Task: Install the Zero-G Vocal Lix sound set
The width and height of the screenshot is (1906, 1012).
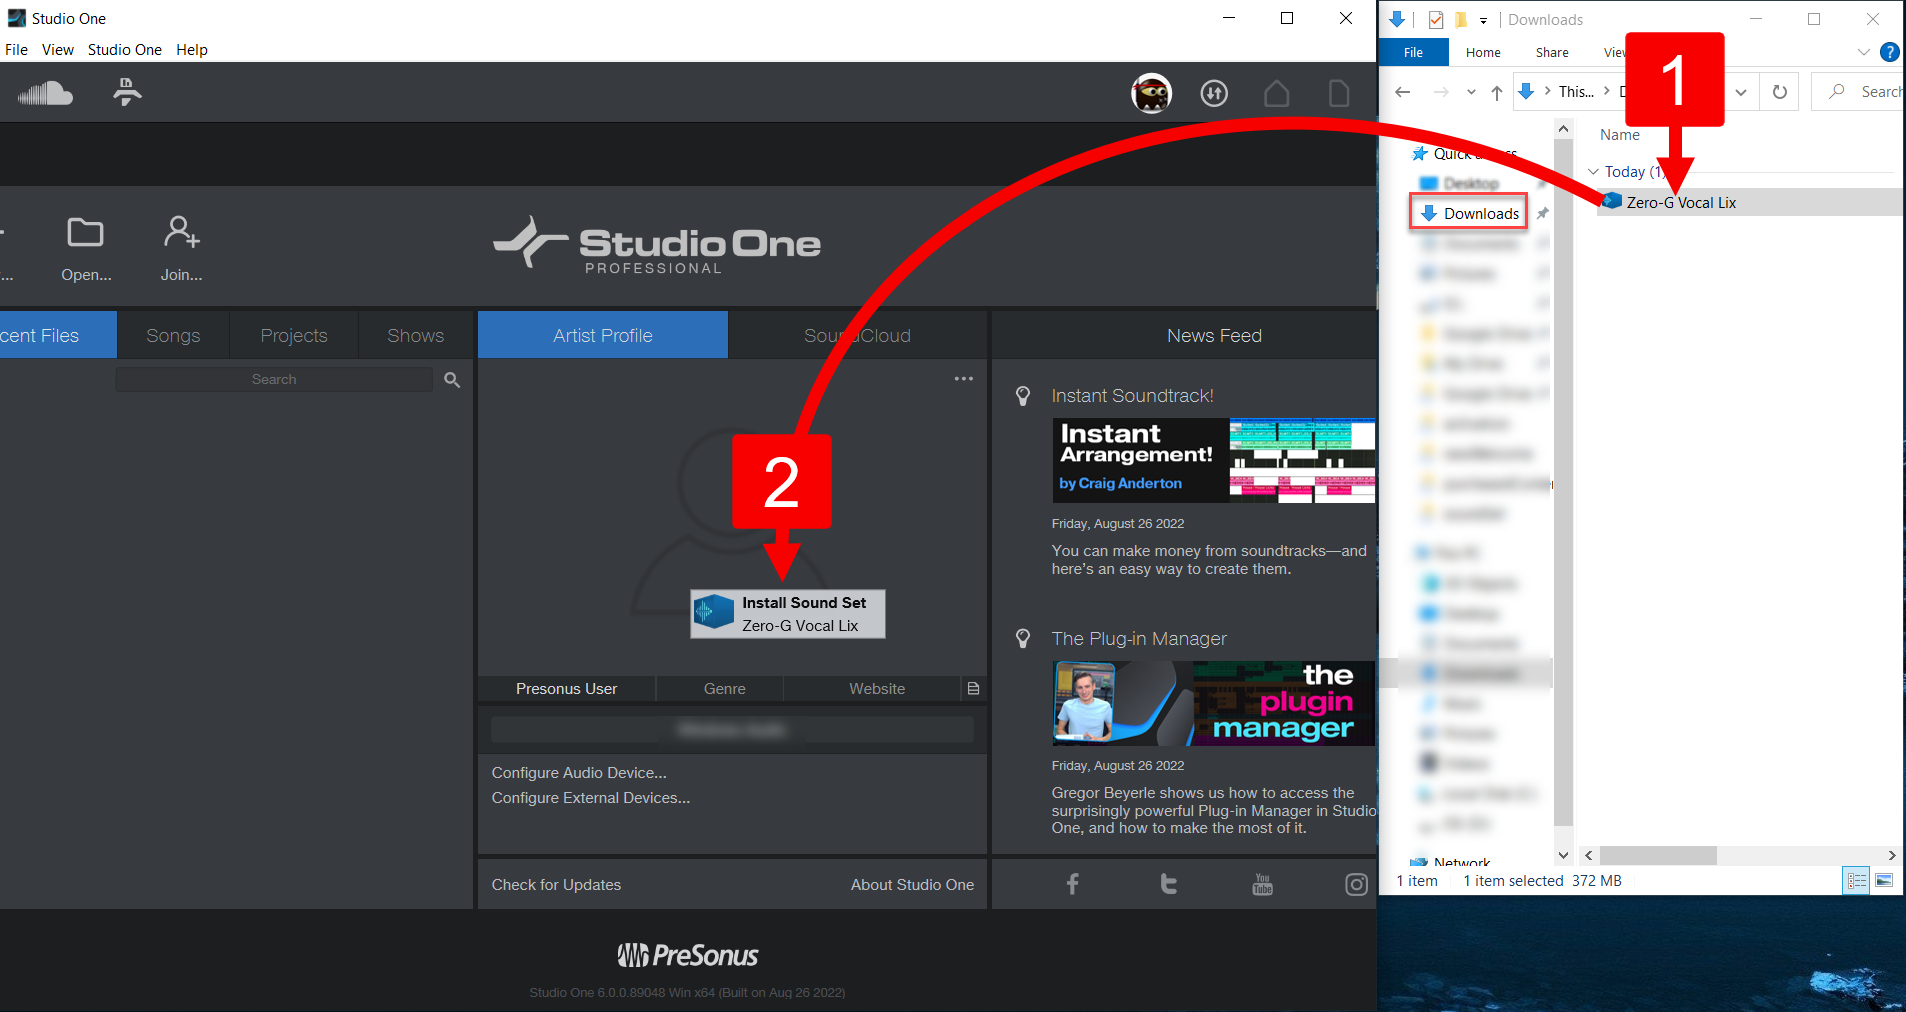Action: pos(786,613)
